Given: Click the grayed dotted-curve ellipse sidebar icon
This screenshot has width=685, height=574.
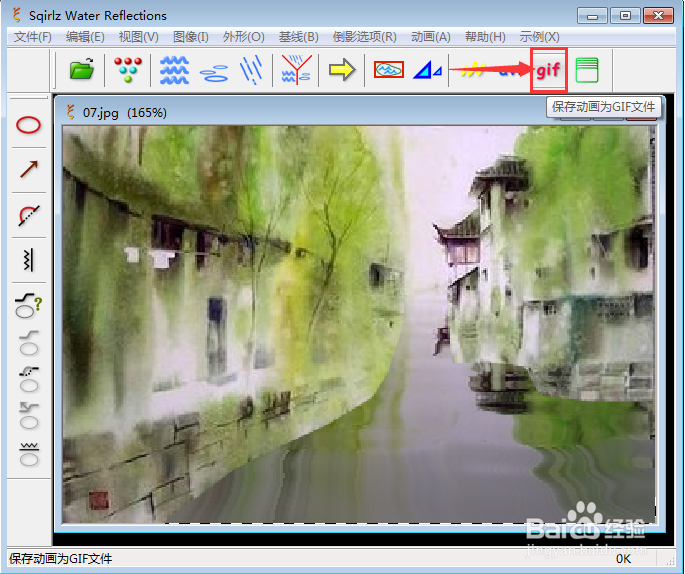Looking at the screenshot, I should [29, 379].
